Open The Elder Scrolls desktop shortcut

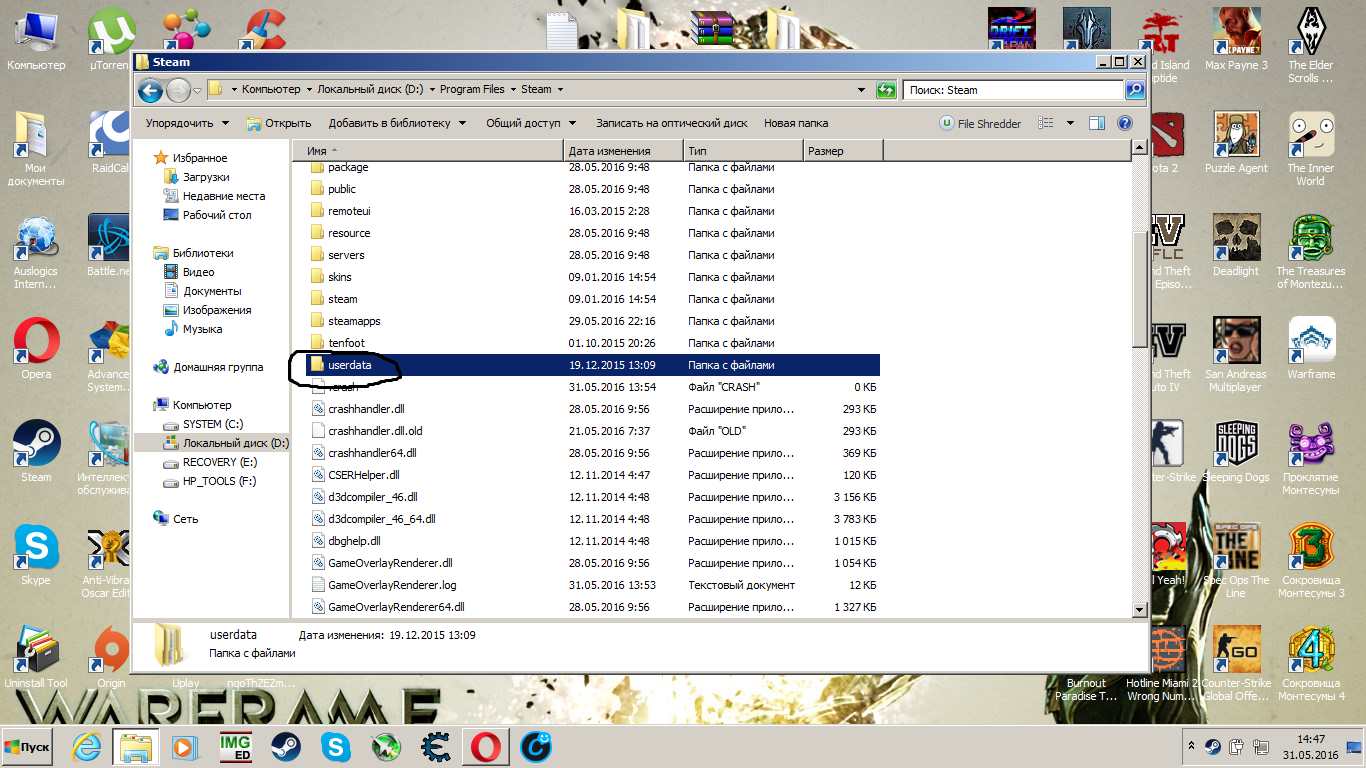pos(1311,46)
